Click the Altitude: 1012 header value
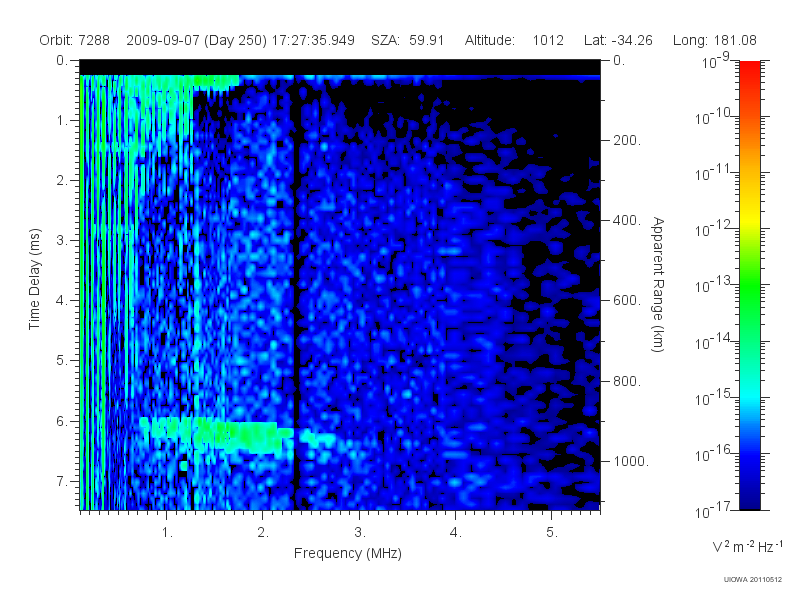The image size is (800, 600). click(x=514, y=40)
